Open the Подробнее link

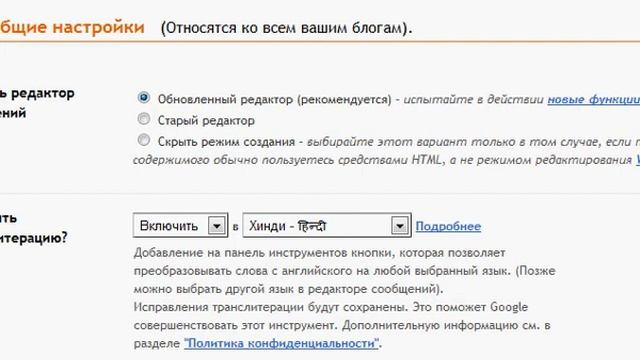pyautogui.click(x=448, y=226)
